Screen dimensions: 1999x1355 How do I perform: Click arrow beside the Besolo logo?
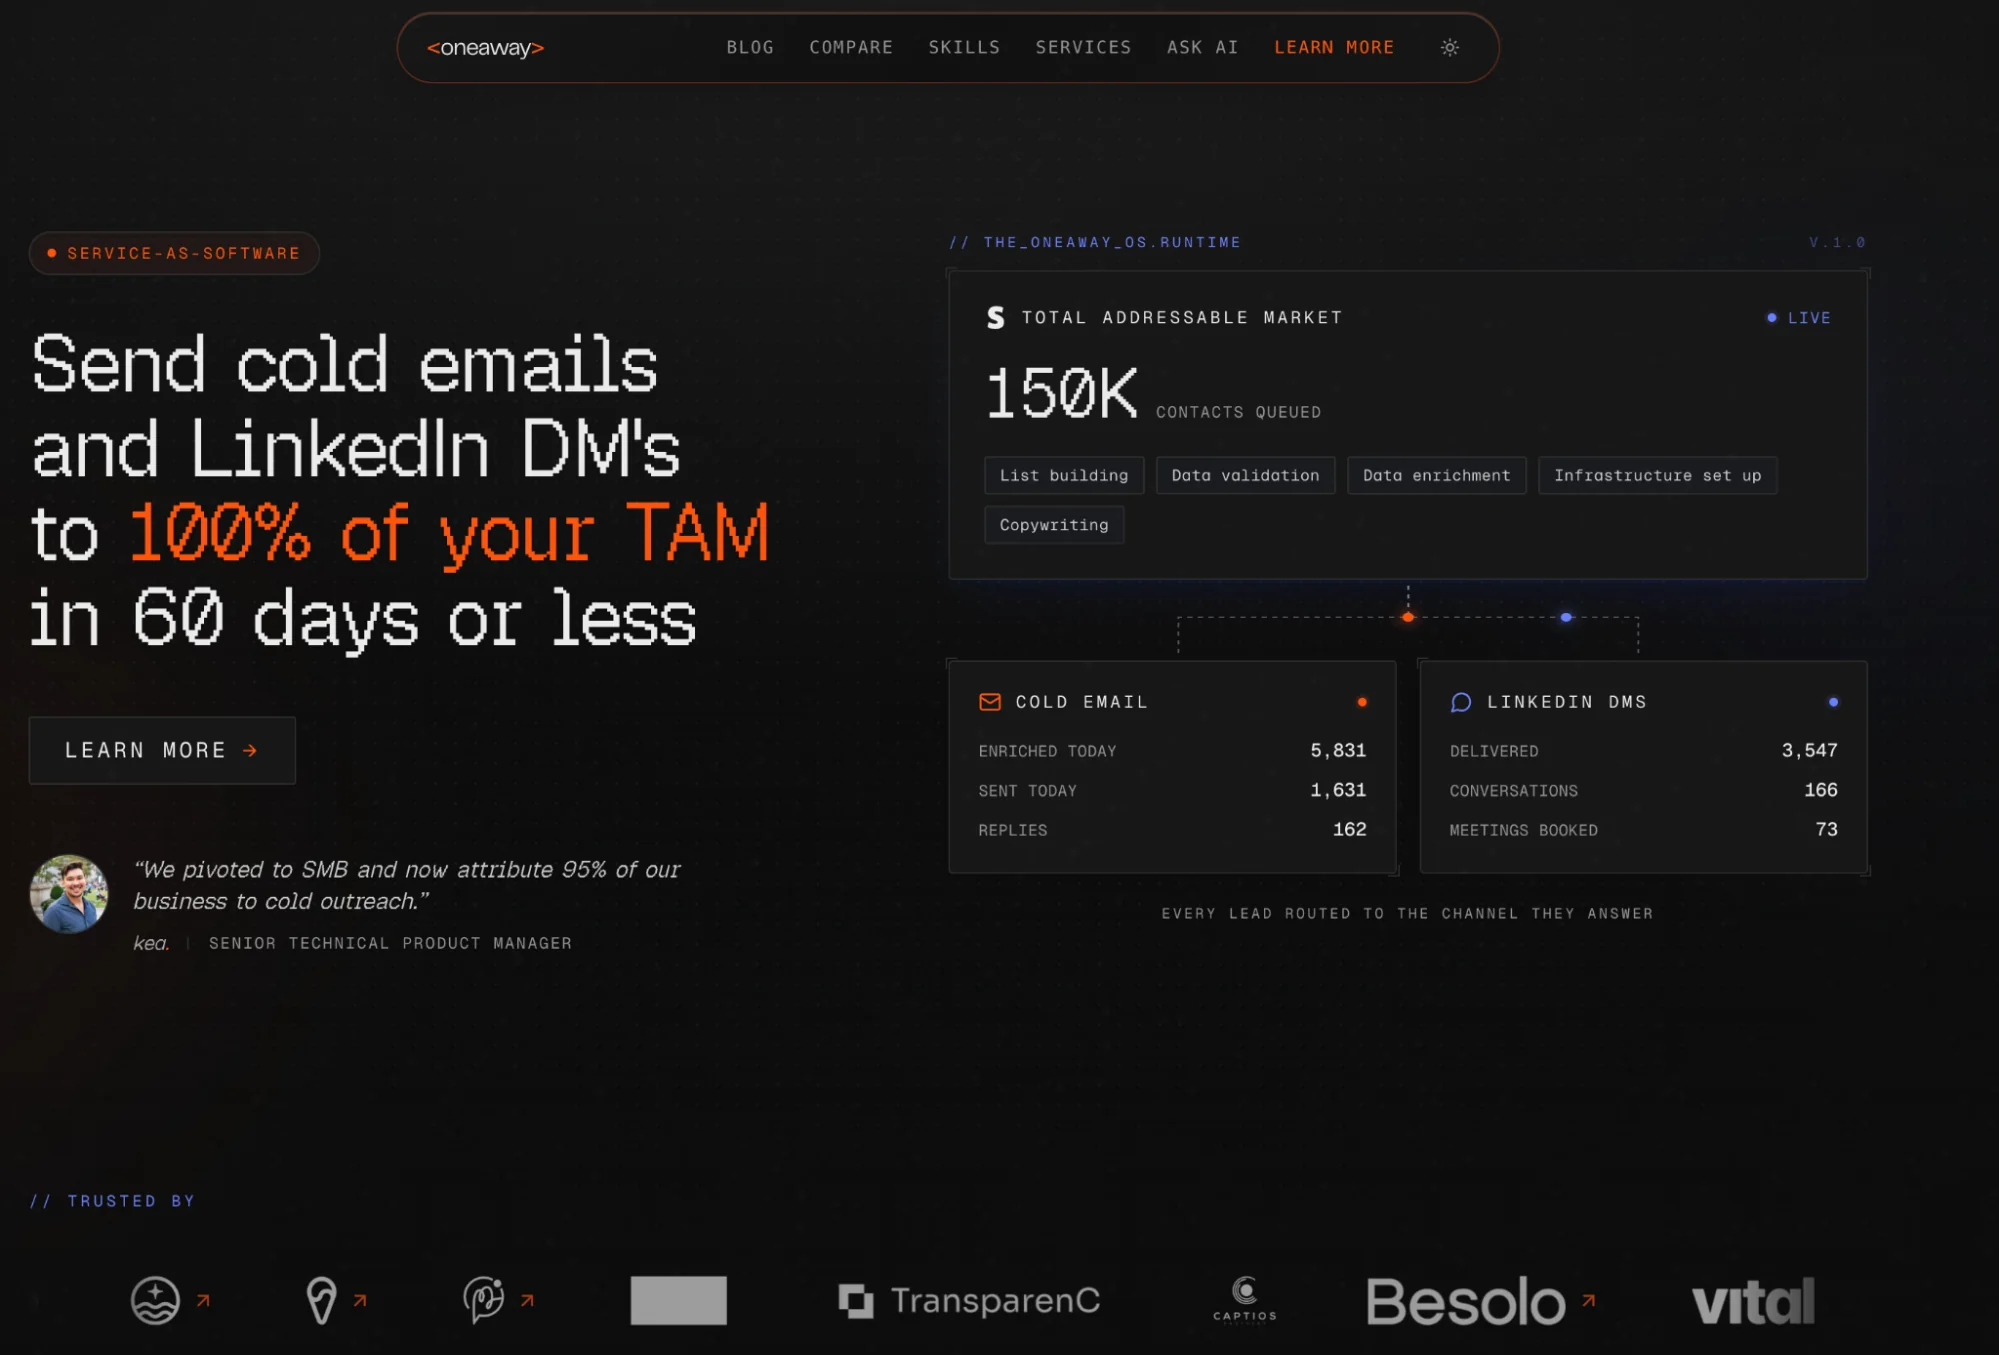point(1588,1300)
